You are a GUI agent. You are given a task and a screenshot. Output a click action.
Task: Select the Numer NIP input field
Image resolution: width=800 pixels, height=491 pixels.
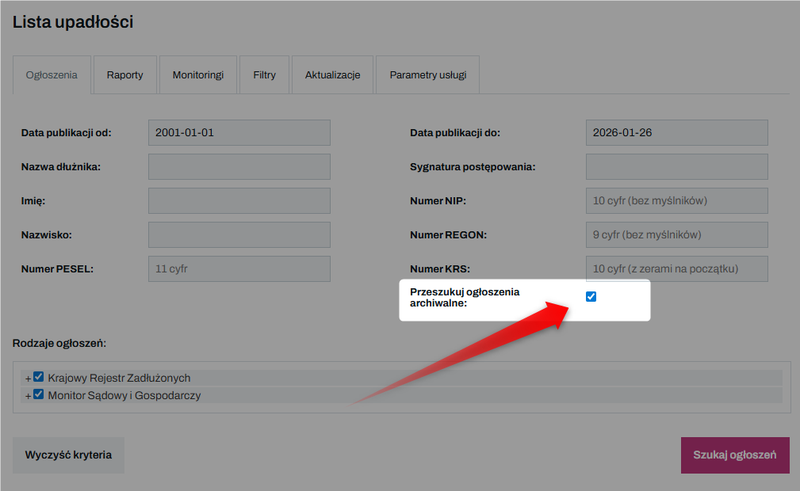click(x=676, y=201)
